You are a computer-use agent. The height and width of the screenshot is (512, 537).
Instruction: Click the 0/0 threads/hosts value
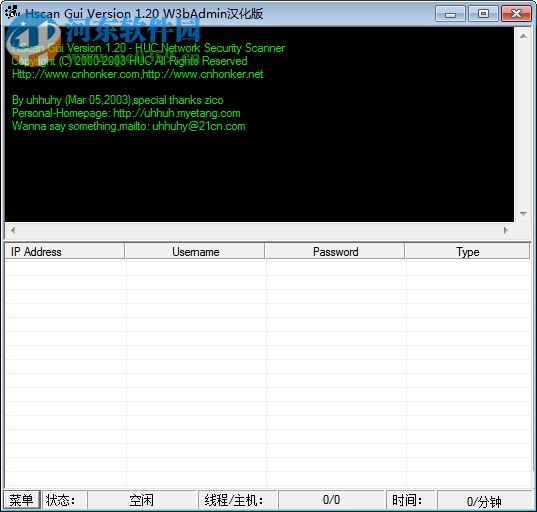(331, 500)
